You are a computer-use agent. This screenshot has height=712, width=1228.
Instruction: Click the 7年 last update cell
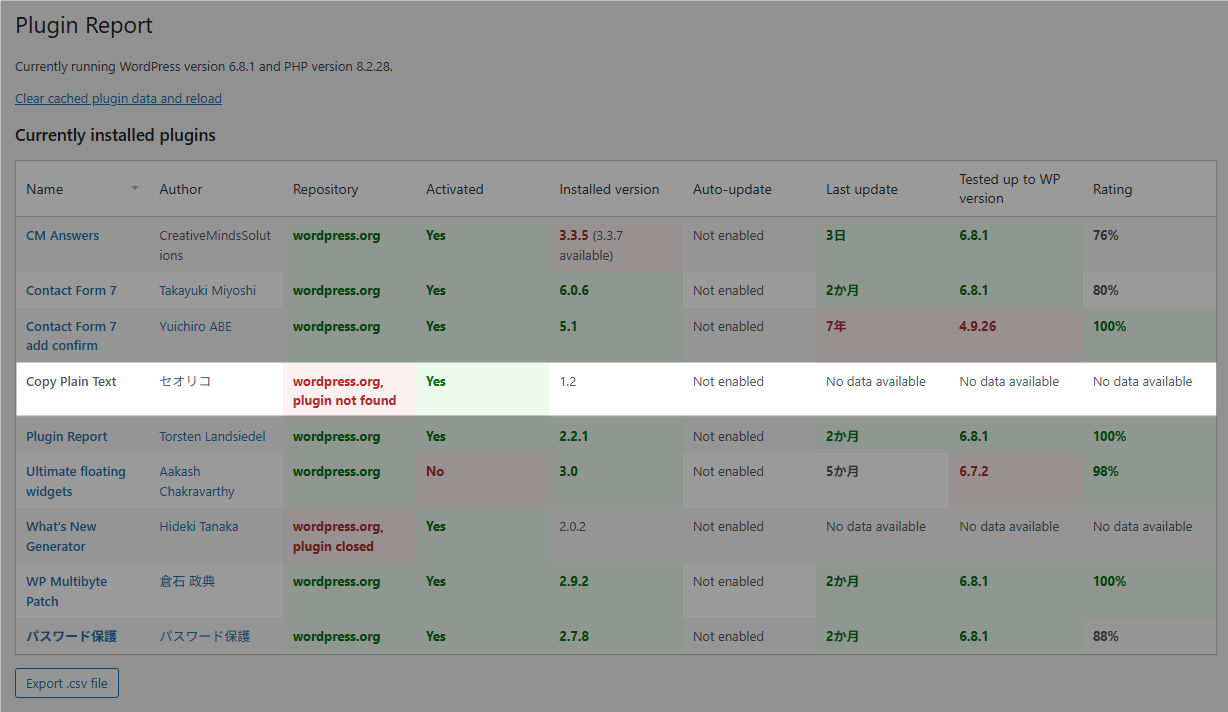coord(882,336)
